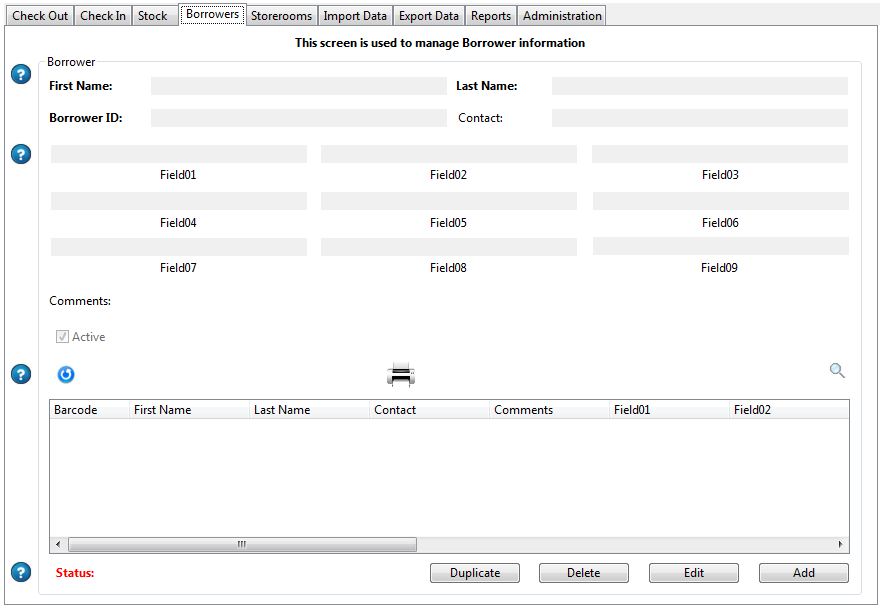The width and height of the screenshot is (882, 609).
Task: Click the Borrower ID input field
Action: pyautogui.click(x=298, y=118)
